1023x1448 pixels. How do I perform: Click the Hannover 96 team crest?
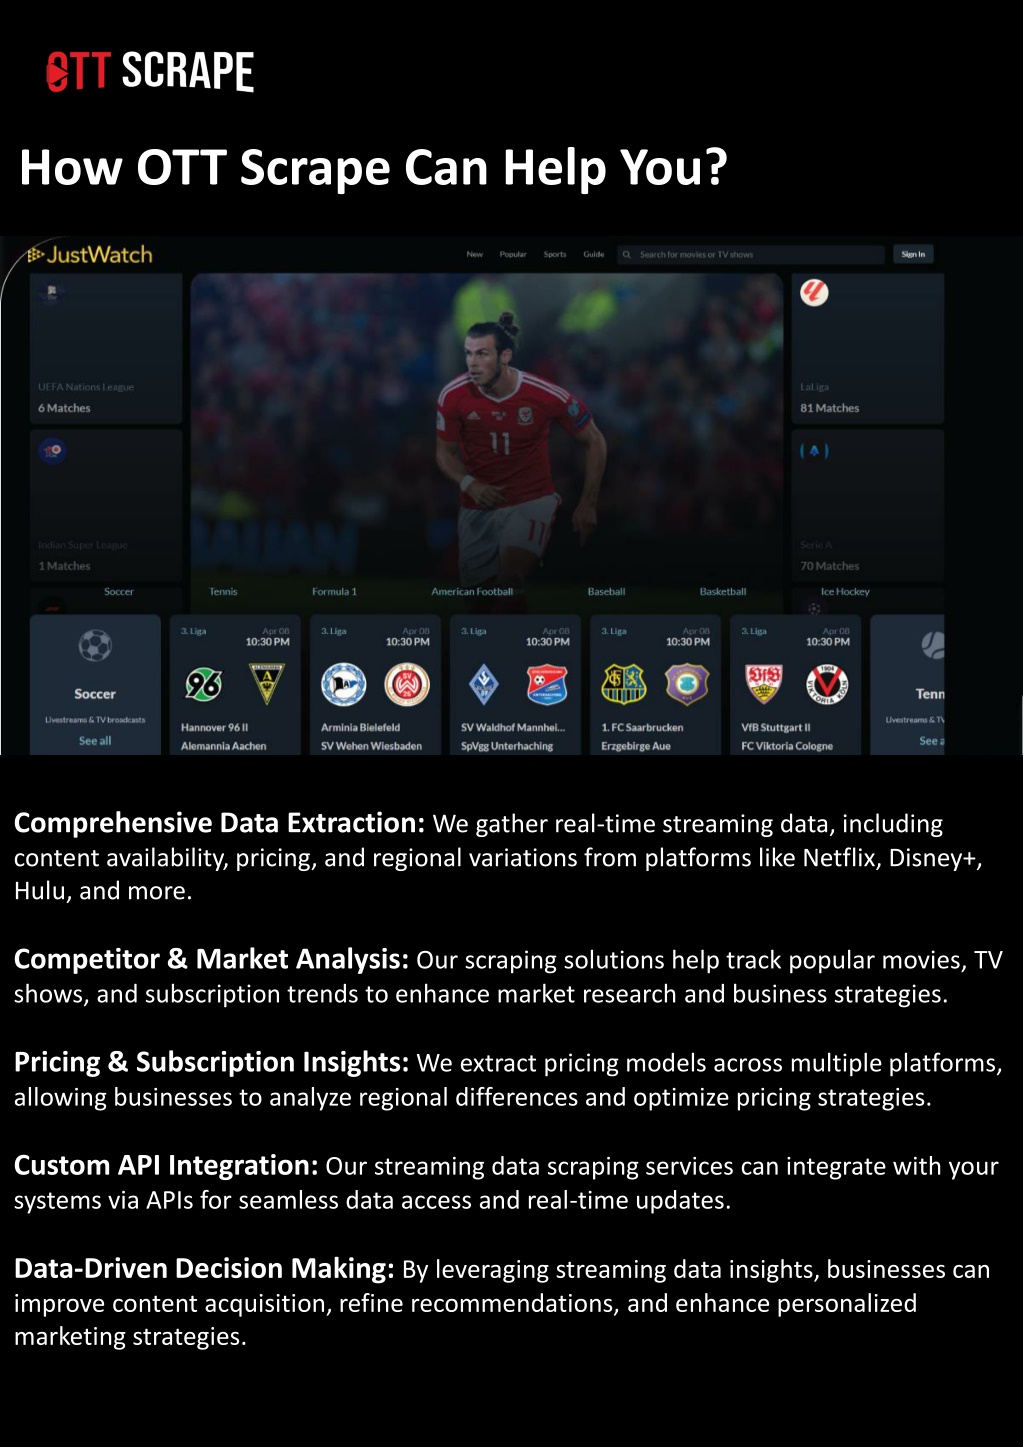pos(203,685)
